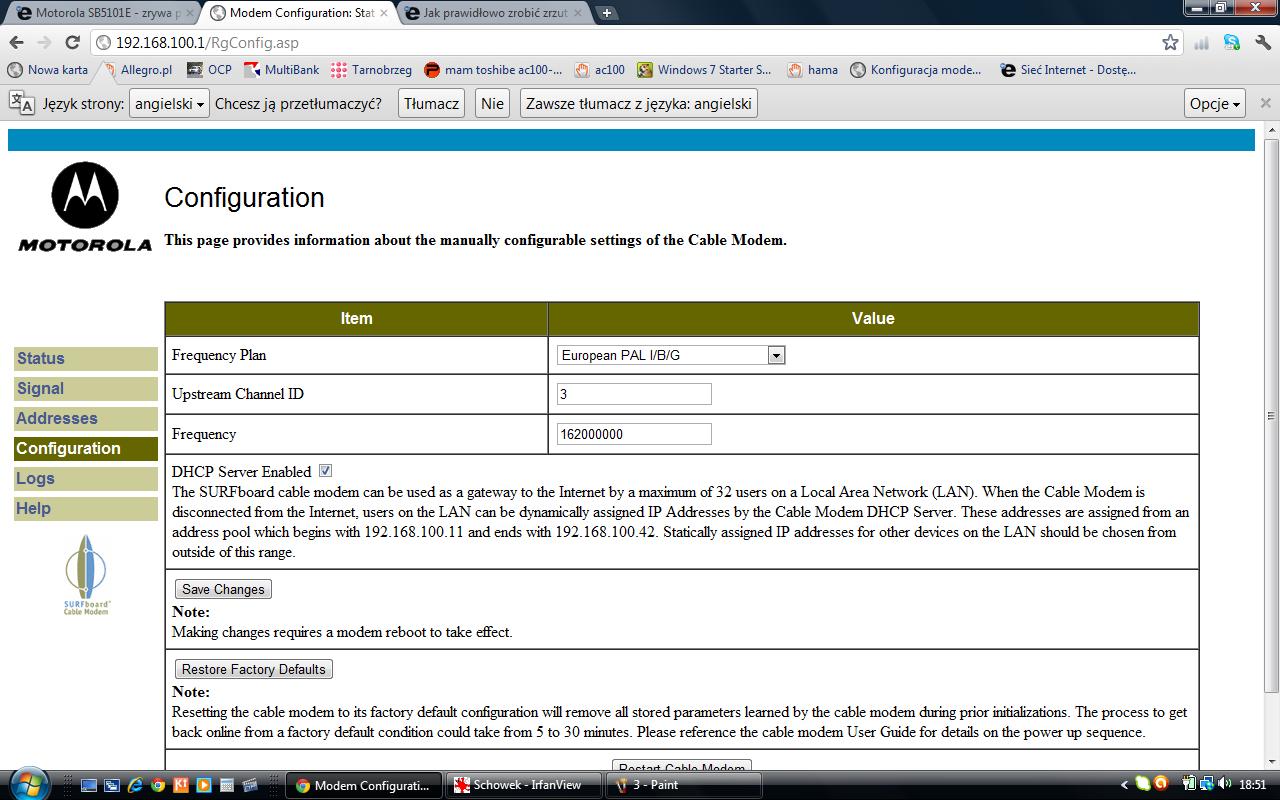Click Restore Factory Defaults button

pyautogui.click(x=254, y=669)
